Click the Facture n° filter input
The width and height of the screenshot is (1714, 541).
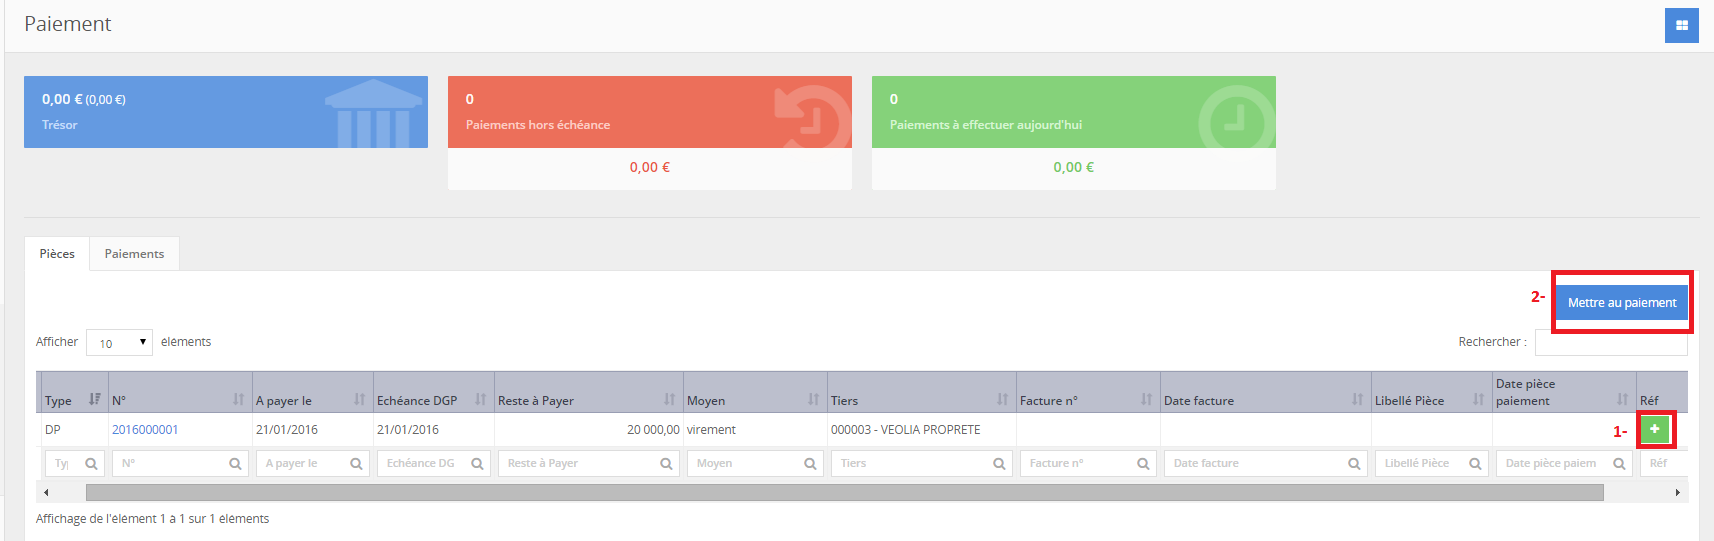click(1078, 464)
